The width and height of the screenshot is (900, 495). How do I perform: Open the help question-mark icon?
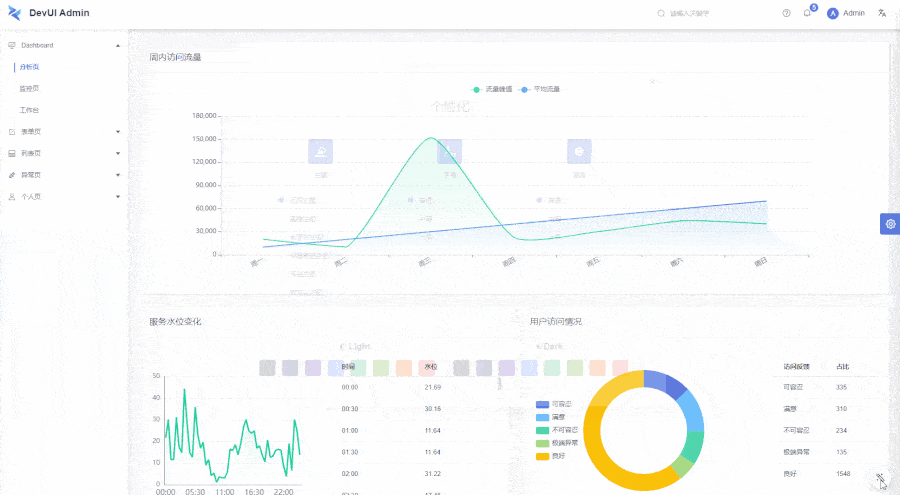point(786,13)
